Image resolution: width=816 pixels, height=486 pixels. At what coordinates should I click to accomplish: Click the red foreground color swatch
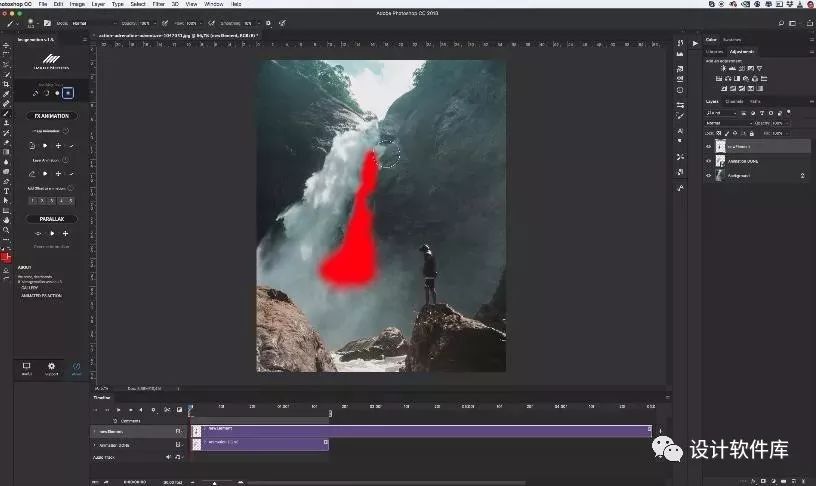[5, 256]
